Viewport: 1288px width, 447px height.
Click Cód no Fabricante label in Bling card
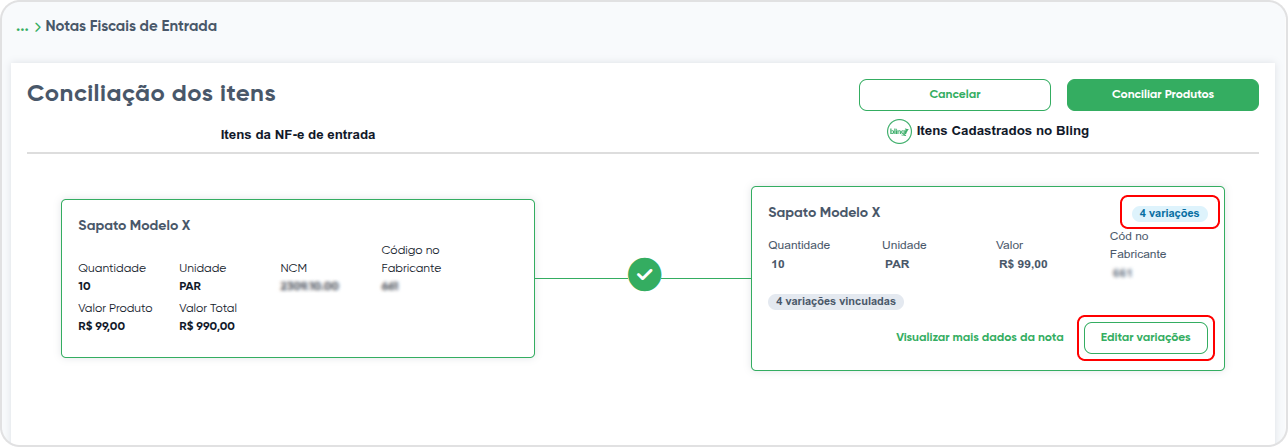1138,245
